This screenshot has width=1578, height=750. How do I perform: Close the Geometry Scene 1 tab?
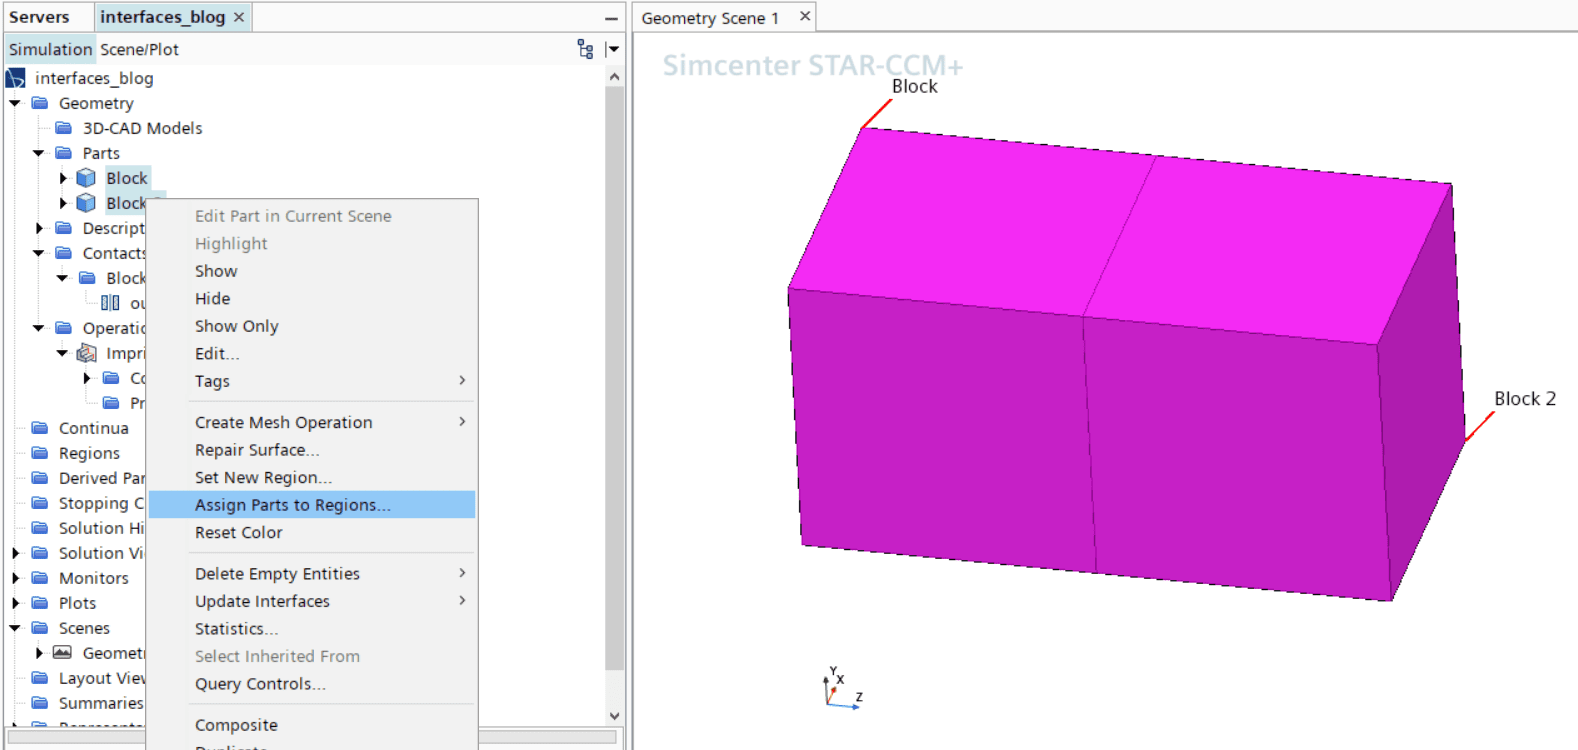[x=805, y=17]
